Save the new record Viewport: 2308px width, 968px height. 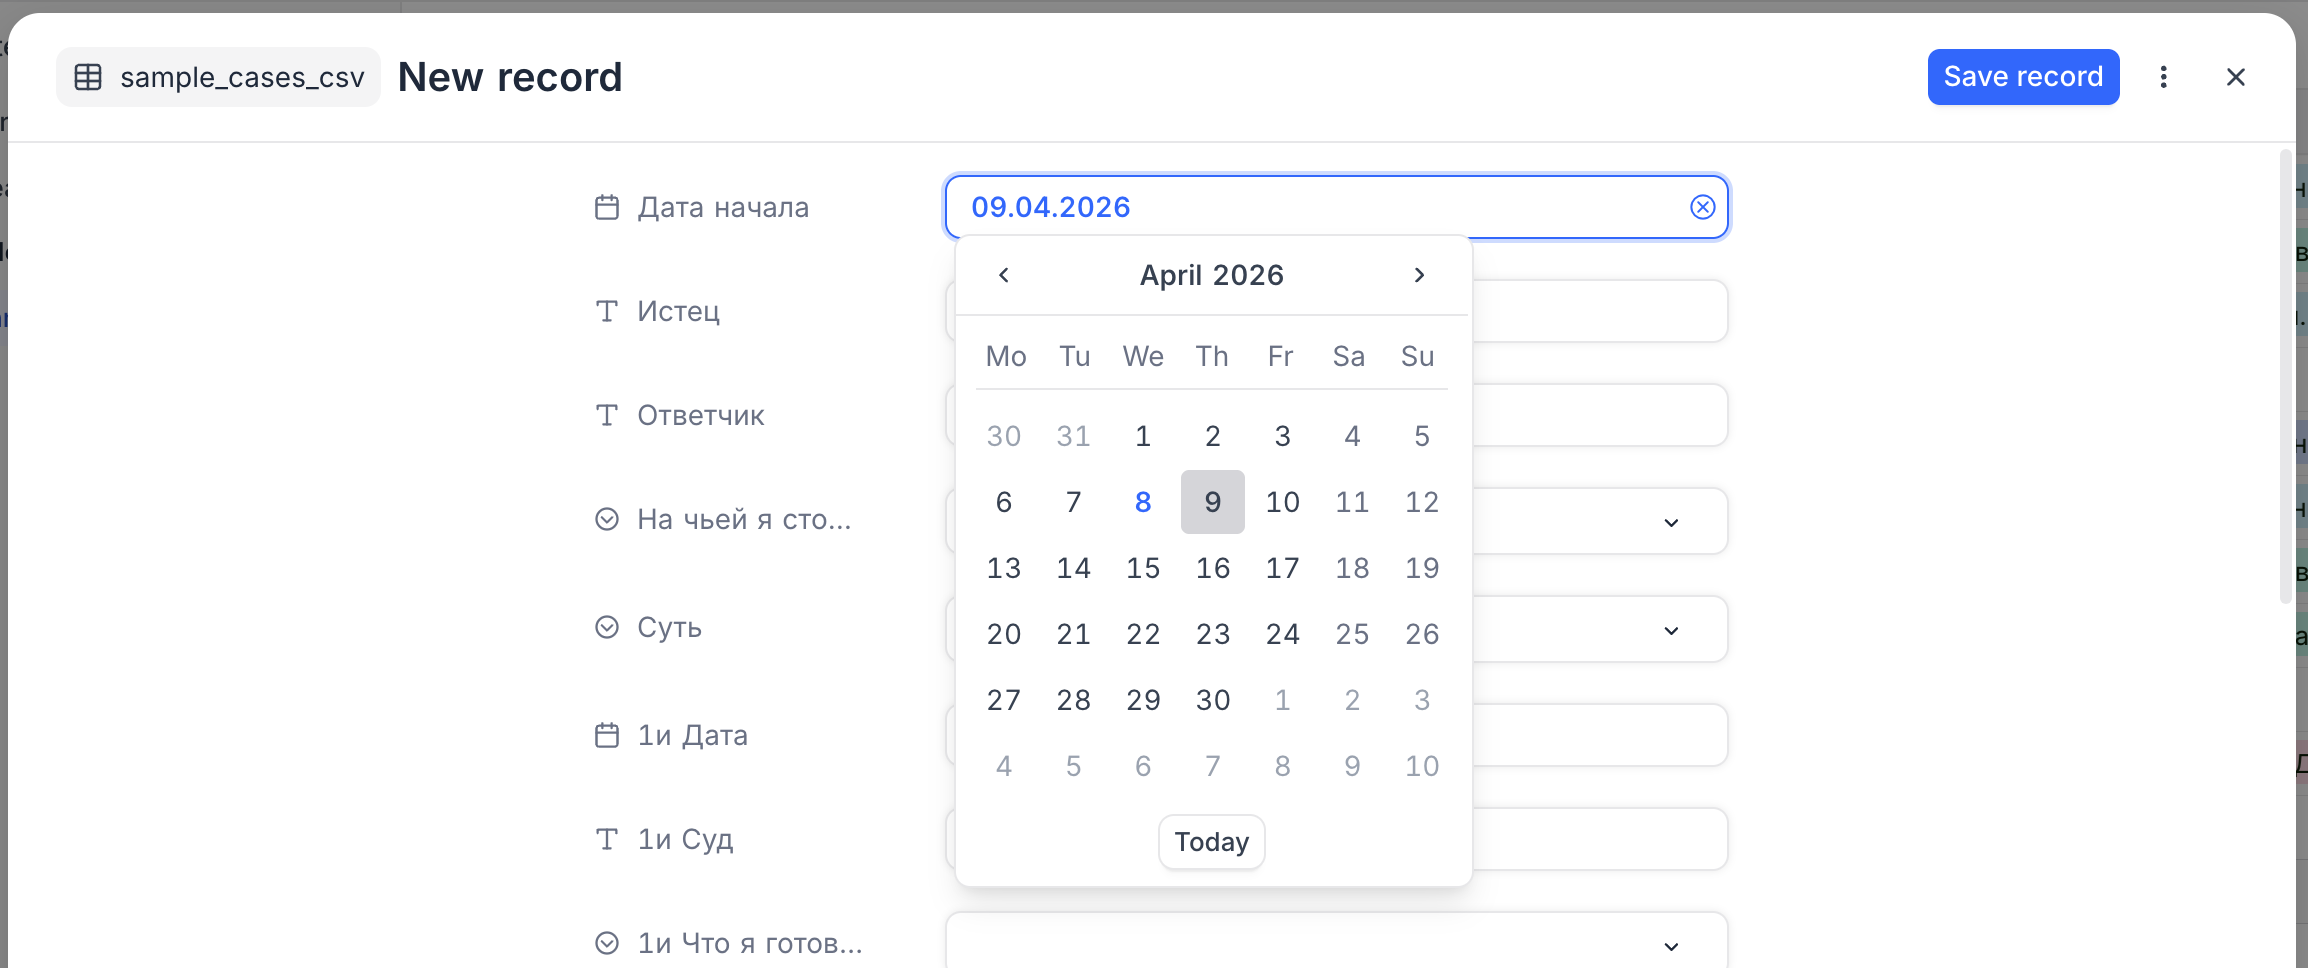[x=2023, y=77]
